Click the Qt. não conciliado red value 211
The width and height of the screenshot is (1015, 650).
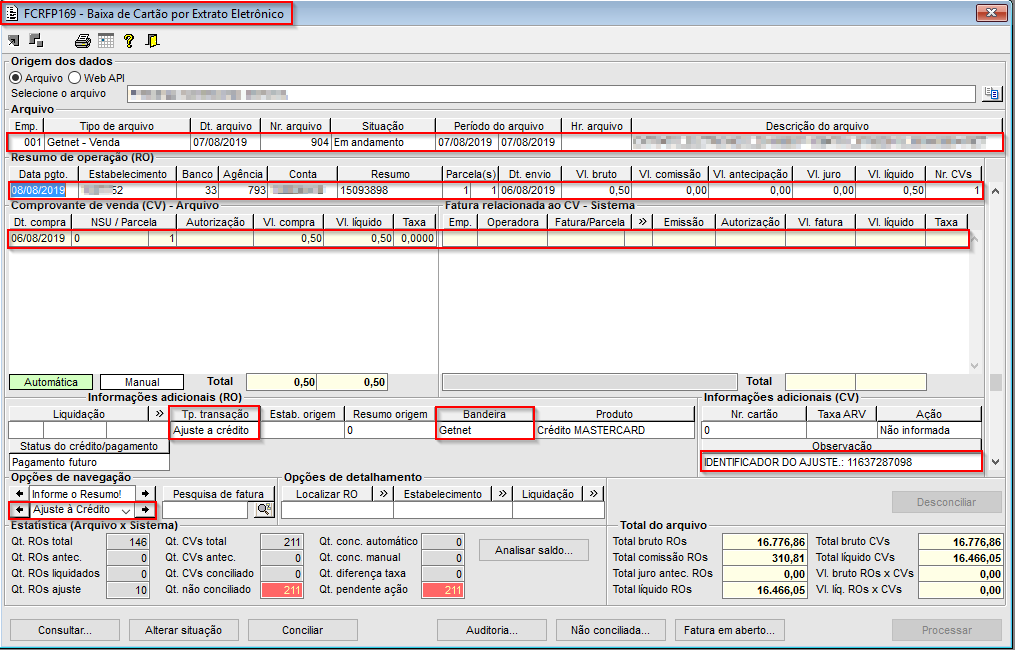tap(281, 590)
